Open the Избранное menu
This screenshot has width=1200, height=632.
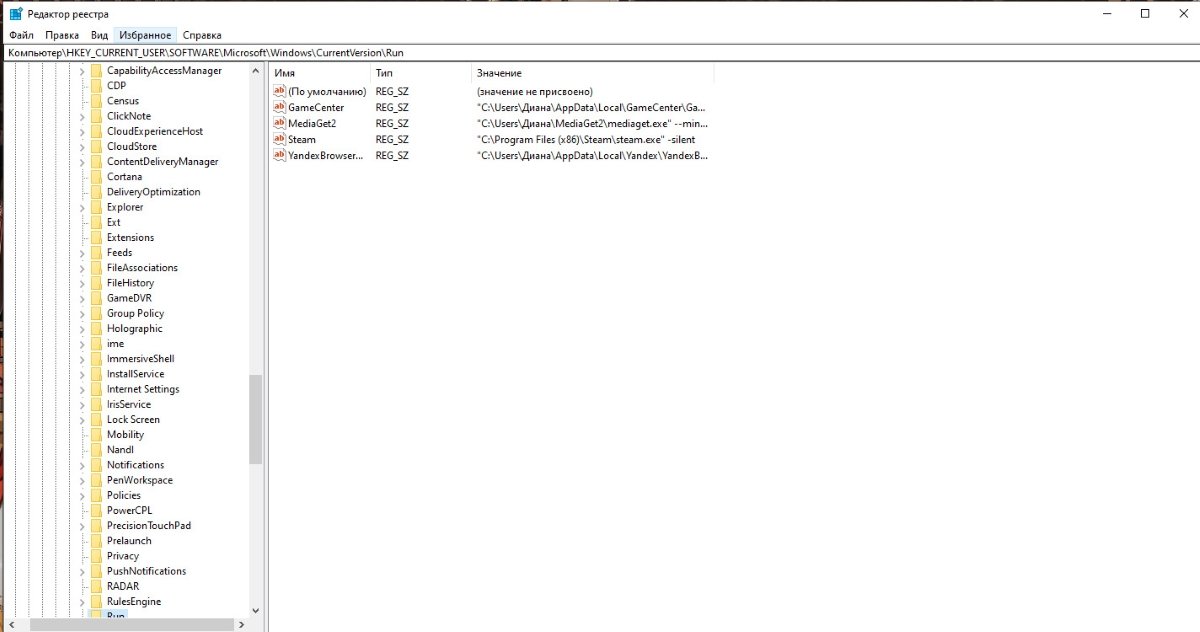click(x=145, y=35)
